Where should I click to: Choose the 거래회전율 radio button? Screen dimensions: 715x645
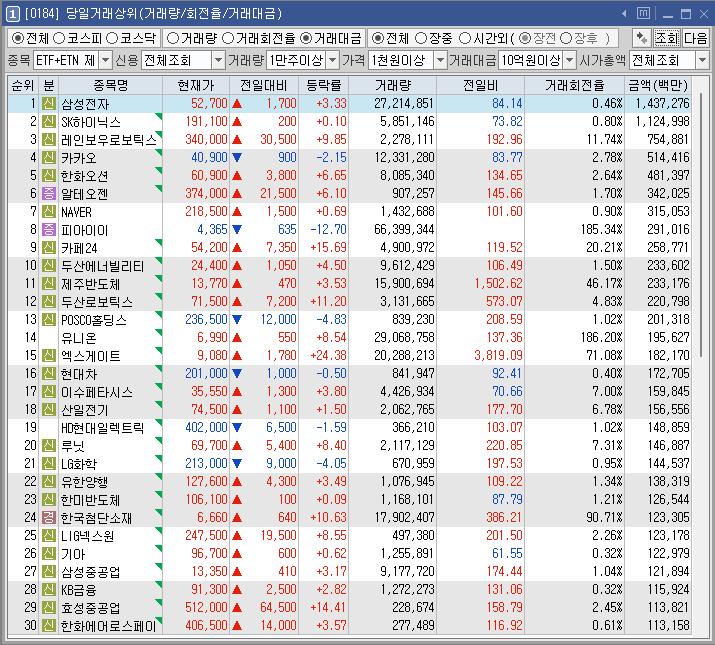click(x=228, y=38)
